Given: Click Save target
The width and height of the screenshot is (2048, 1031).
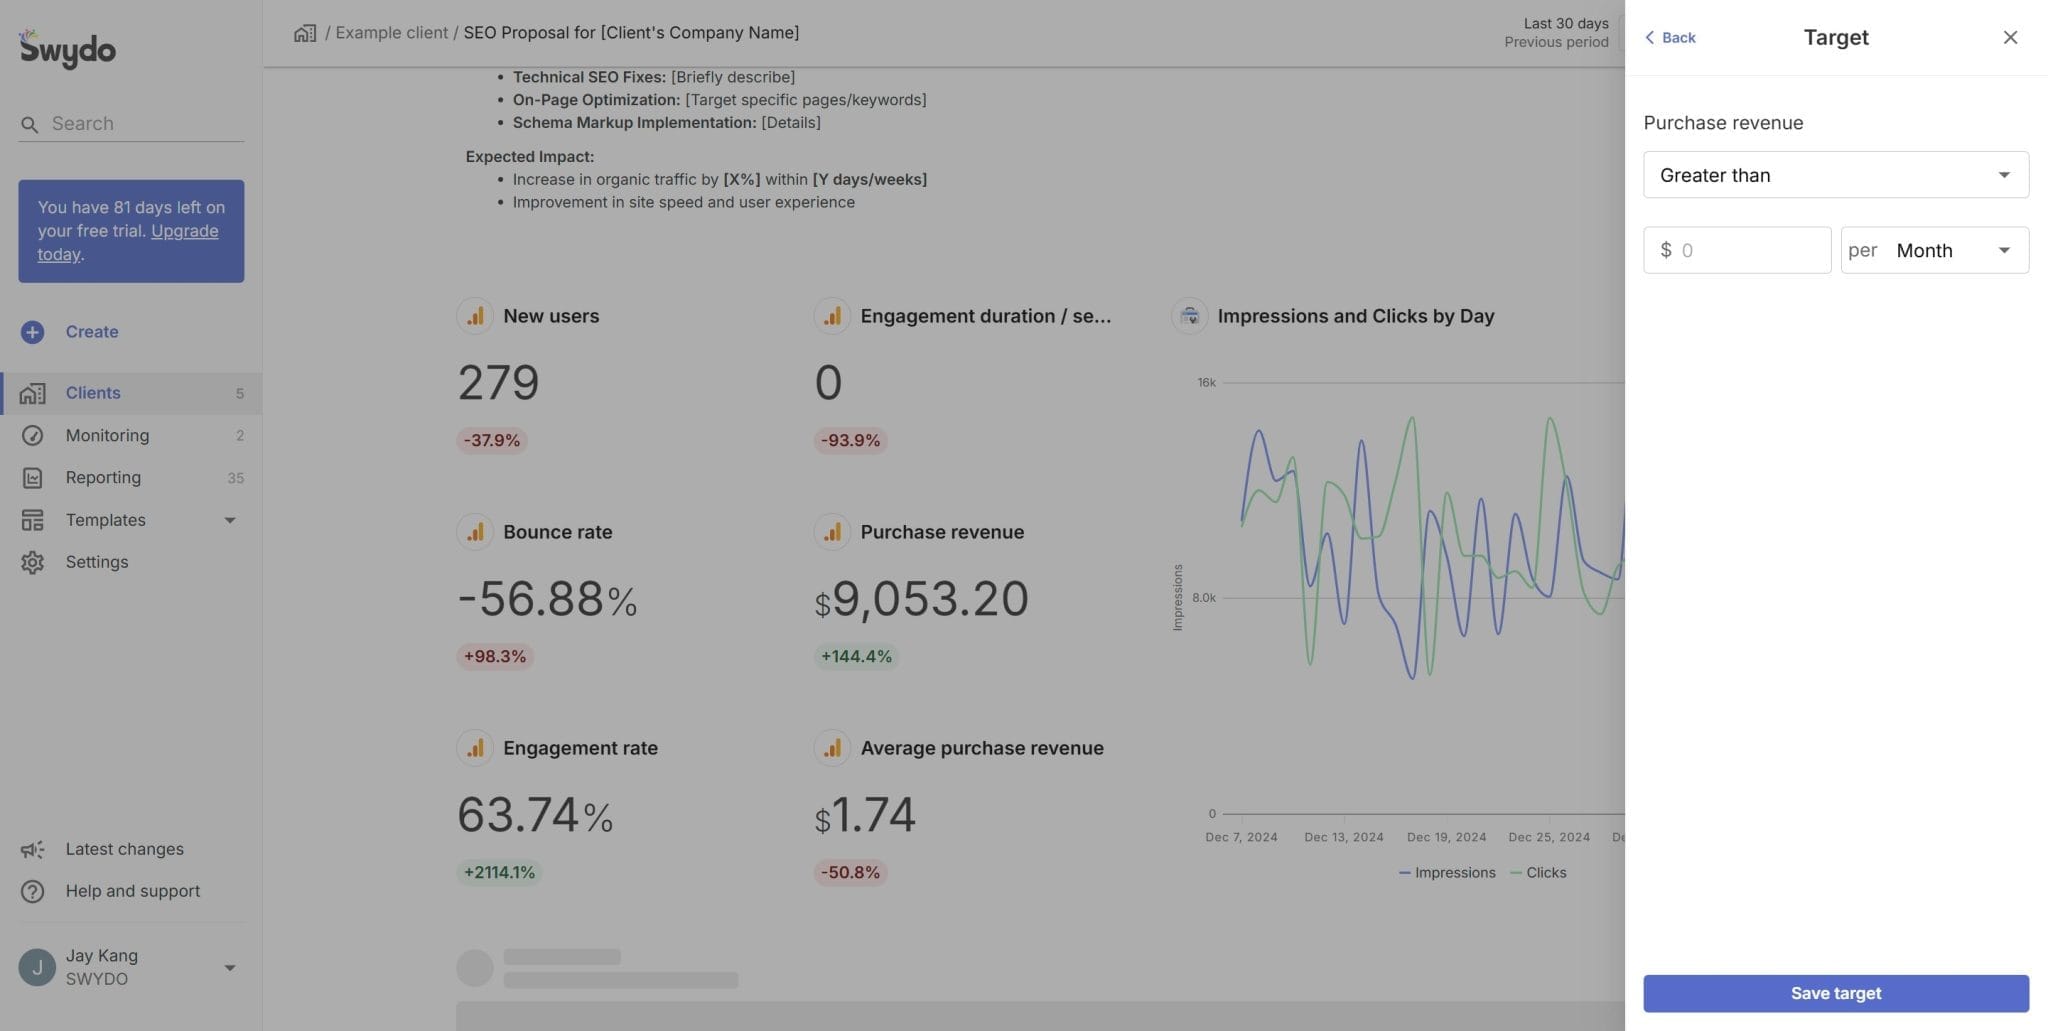Looking at the screenshot, I should tap(1835, 993).
